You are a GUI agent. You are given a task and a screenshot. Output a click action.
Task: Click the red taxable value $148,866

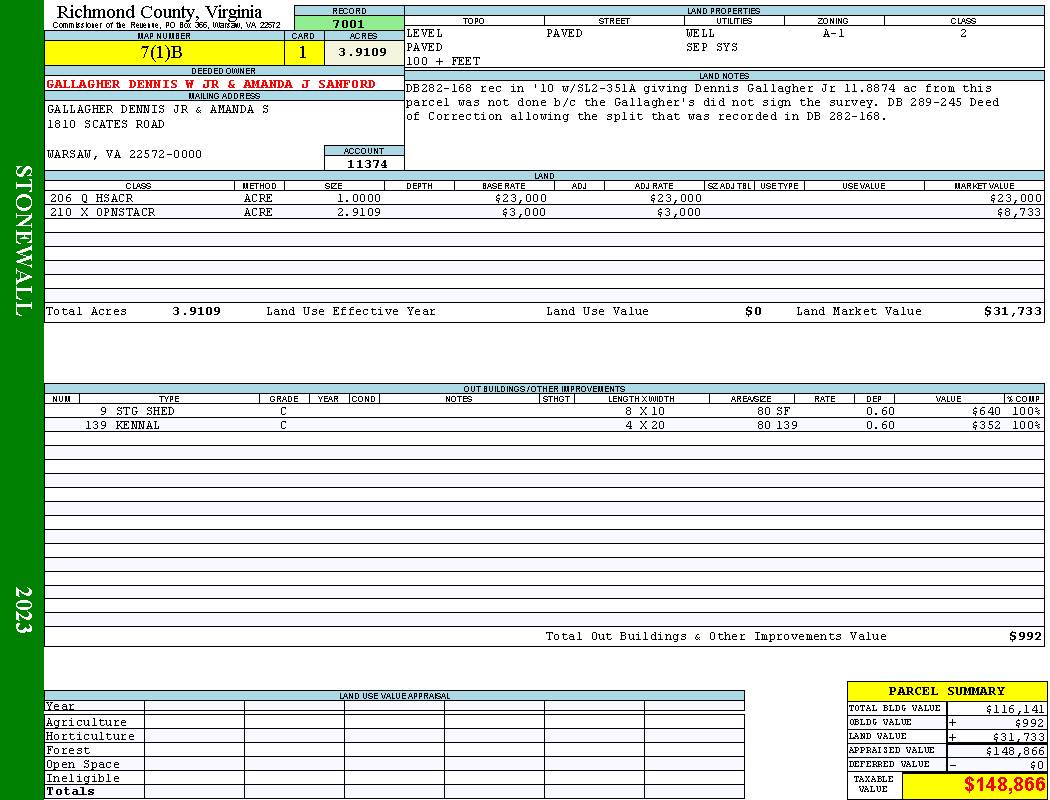pyautogui.click(x=1004, y=785)
